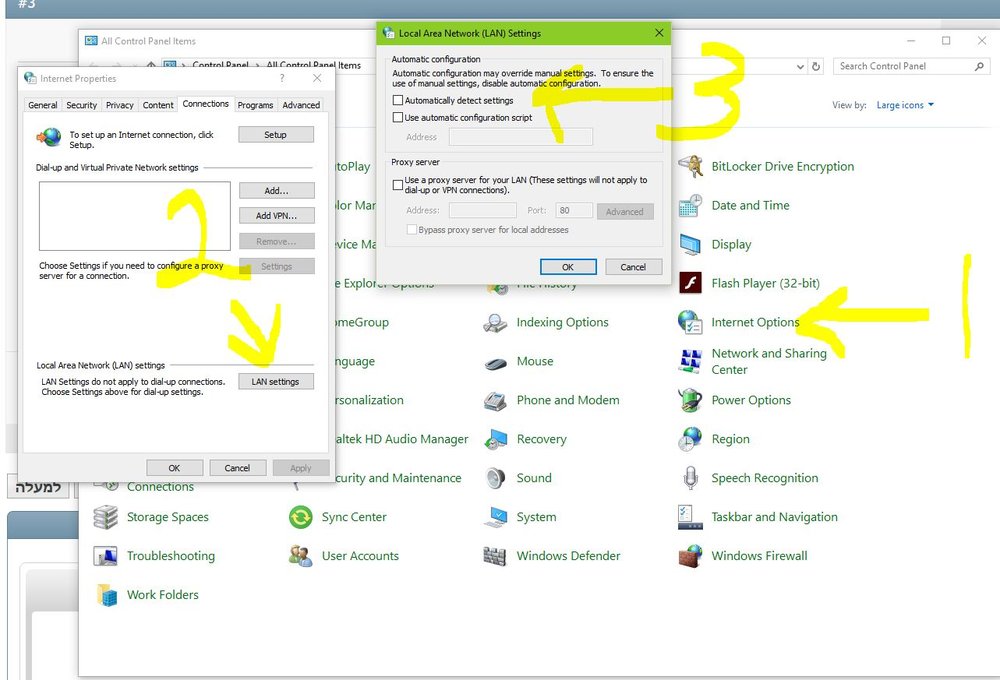Select the Connections tab
Screen dimensions: 1000x680
[205, 104]
